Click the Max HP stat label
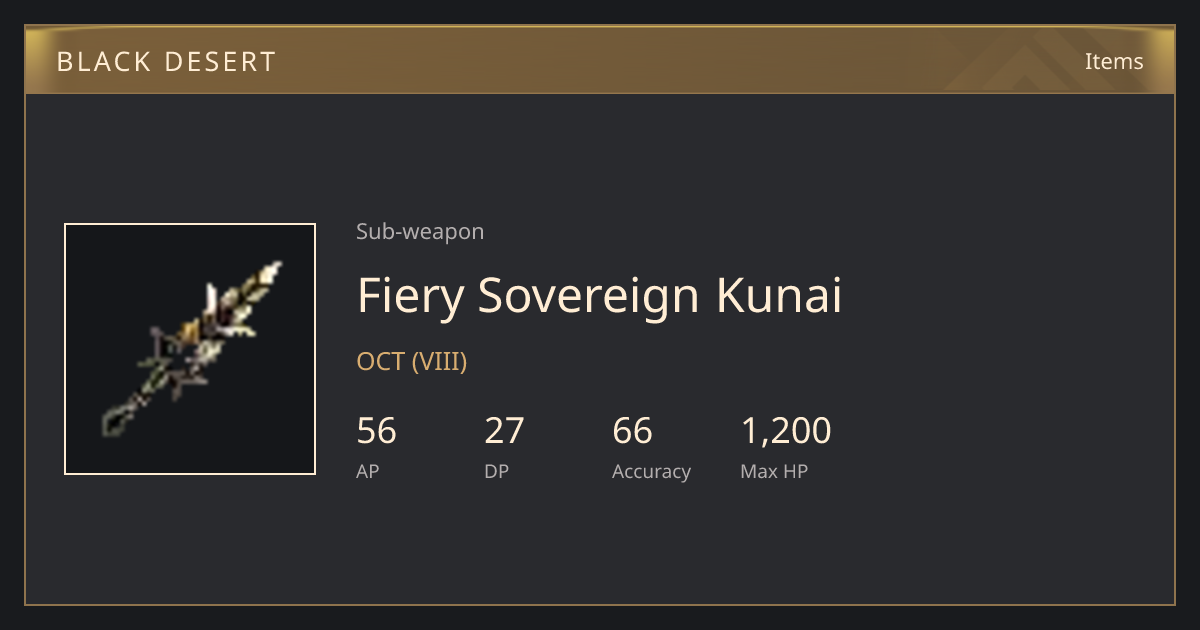Screen dimensions: 1200x630 tap(774, 472)
